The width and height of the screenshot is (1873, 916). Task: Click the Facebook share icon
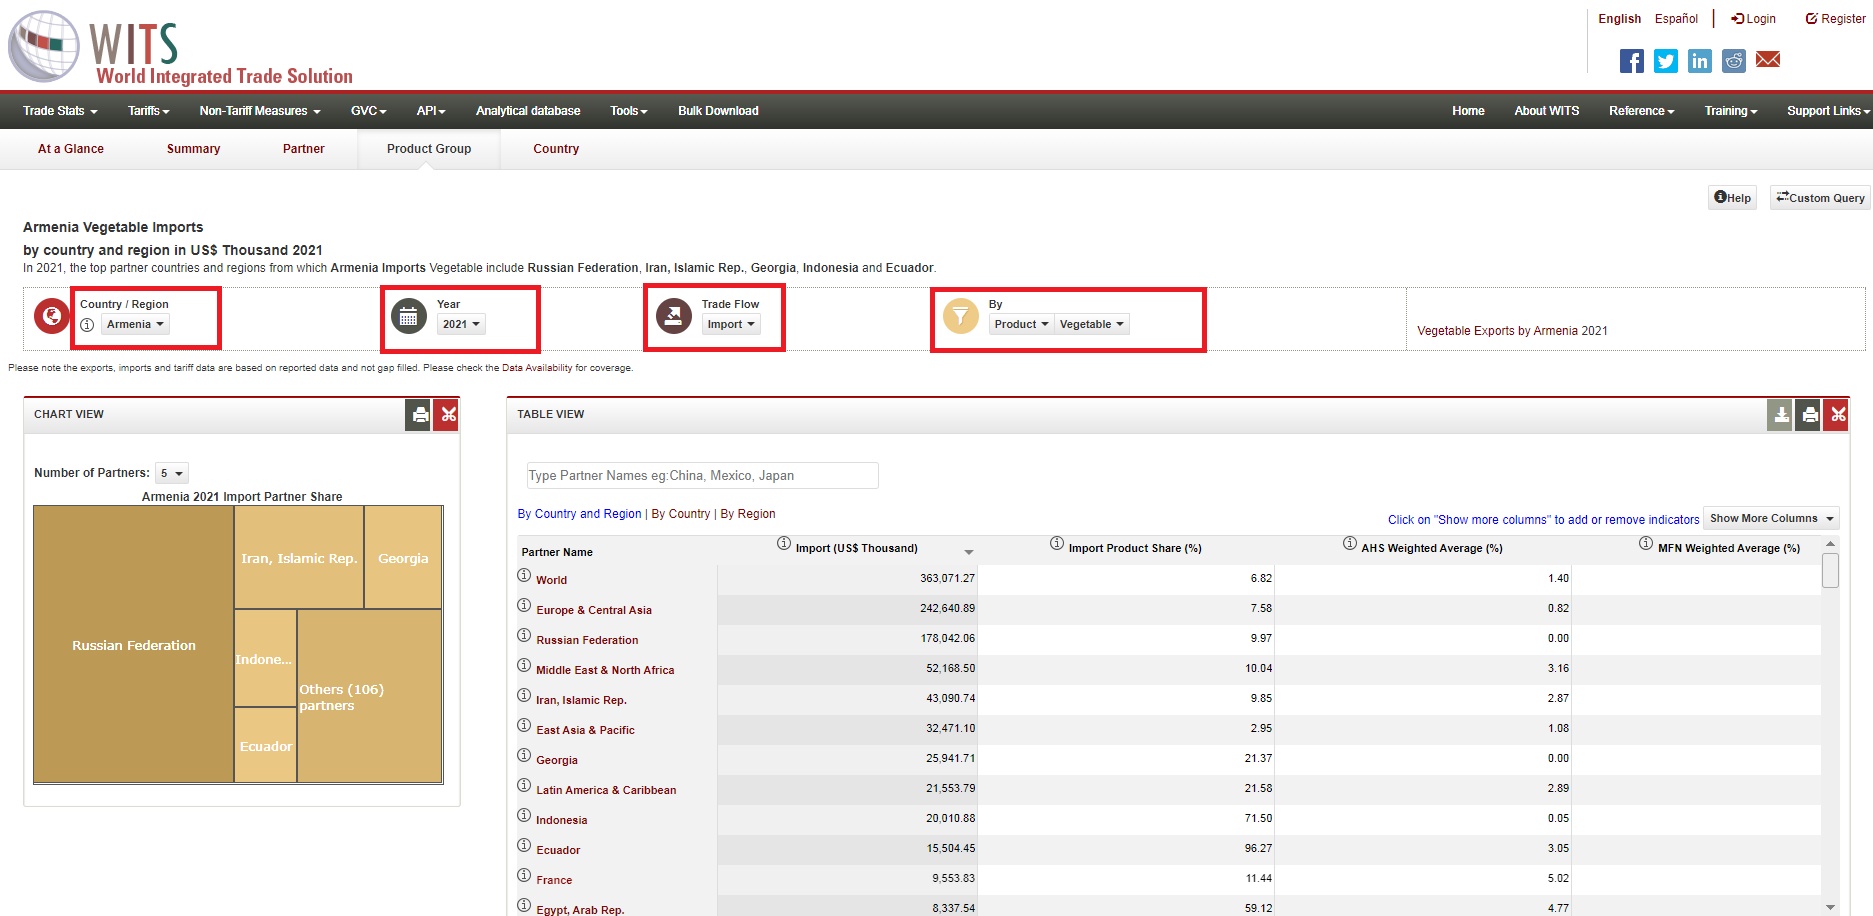point(1631,61)
